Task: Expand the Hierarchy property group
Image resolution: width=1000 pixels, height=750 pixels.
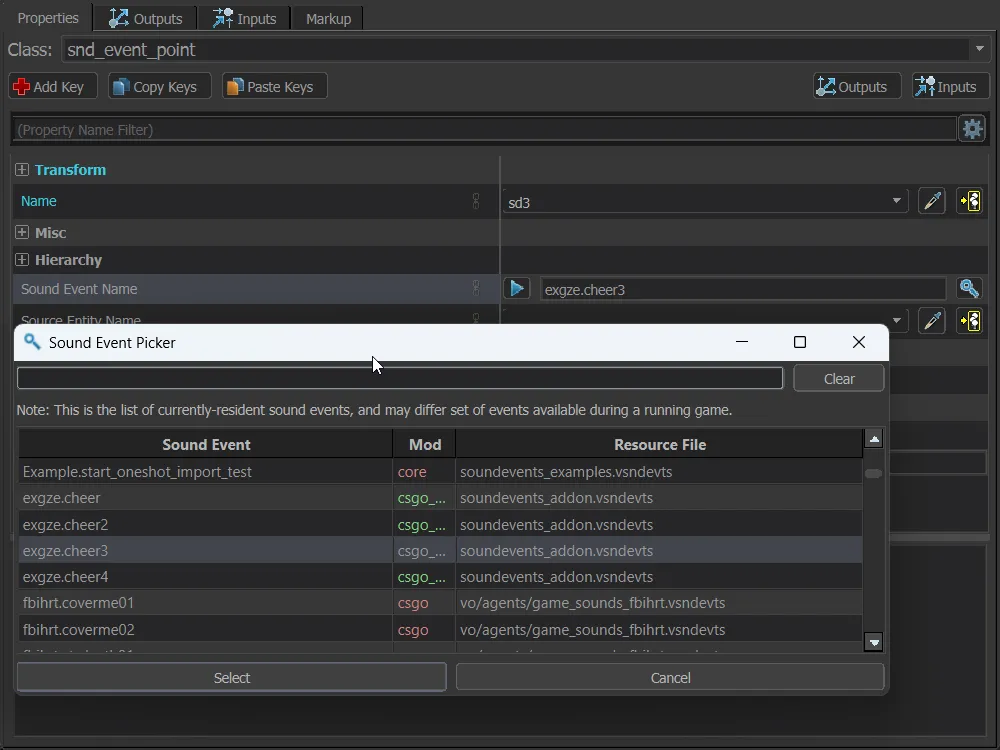Action: 22,260
